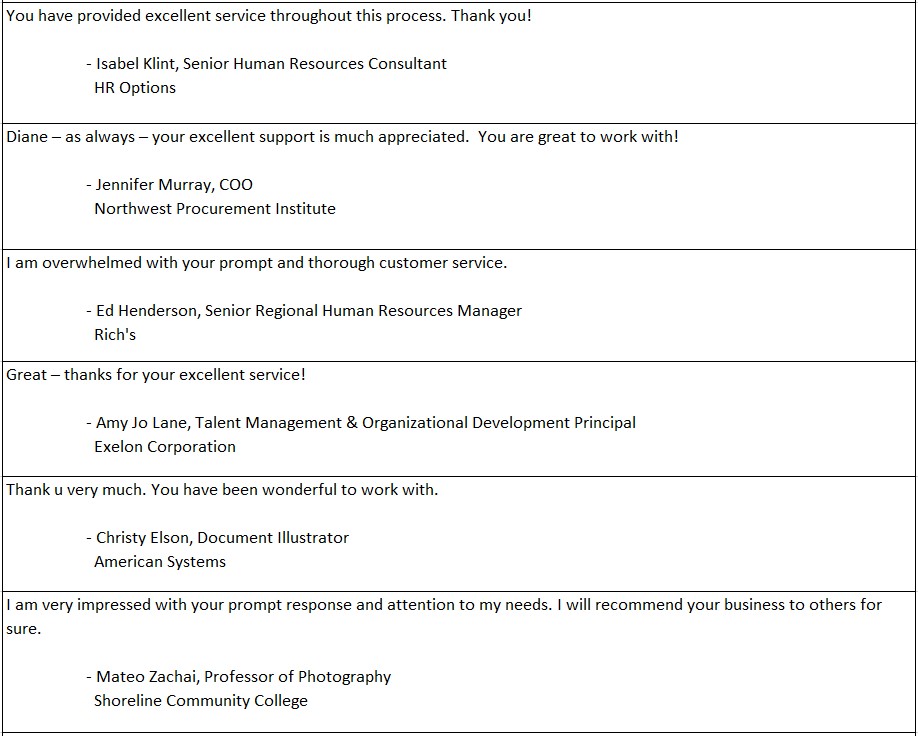This screenshot has height=736, width=918.
Task: Click the Shoreline Community College text
Action: pyautogui.click(x=201, y=701)
